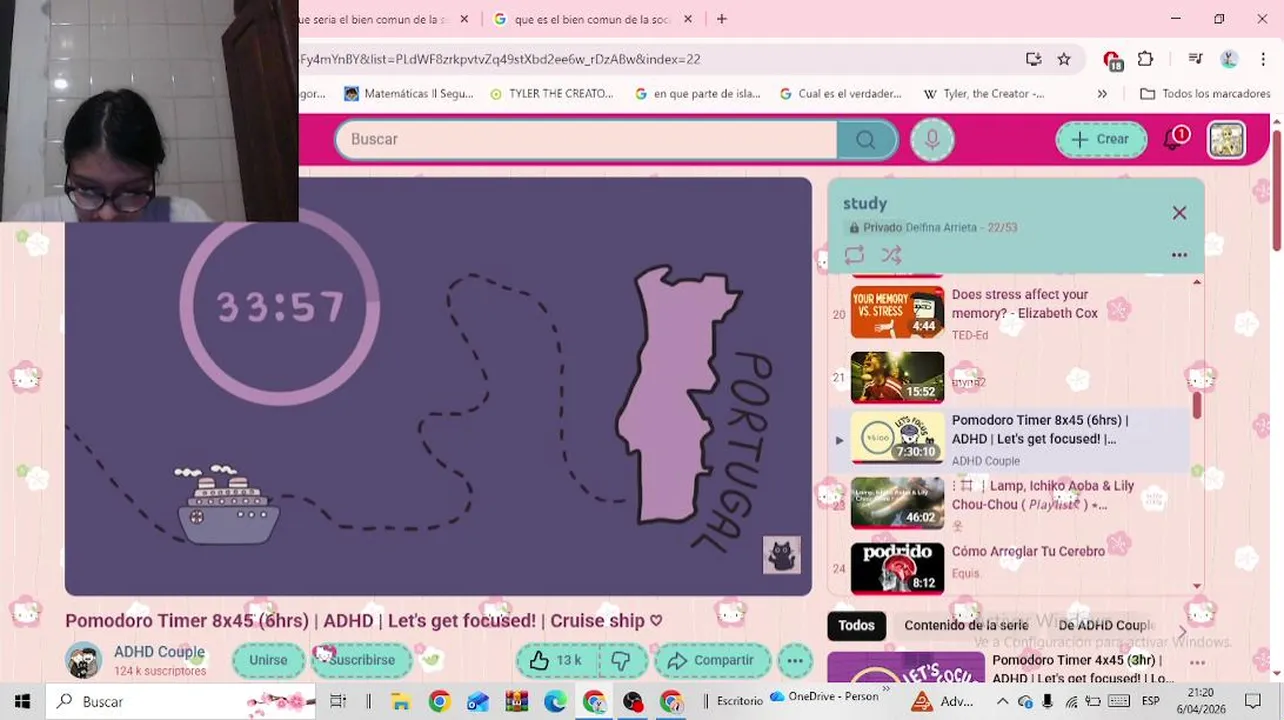Activate voice search microphone icon

click(x=932, y=140)
